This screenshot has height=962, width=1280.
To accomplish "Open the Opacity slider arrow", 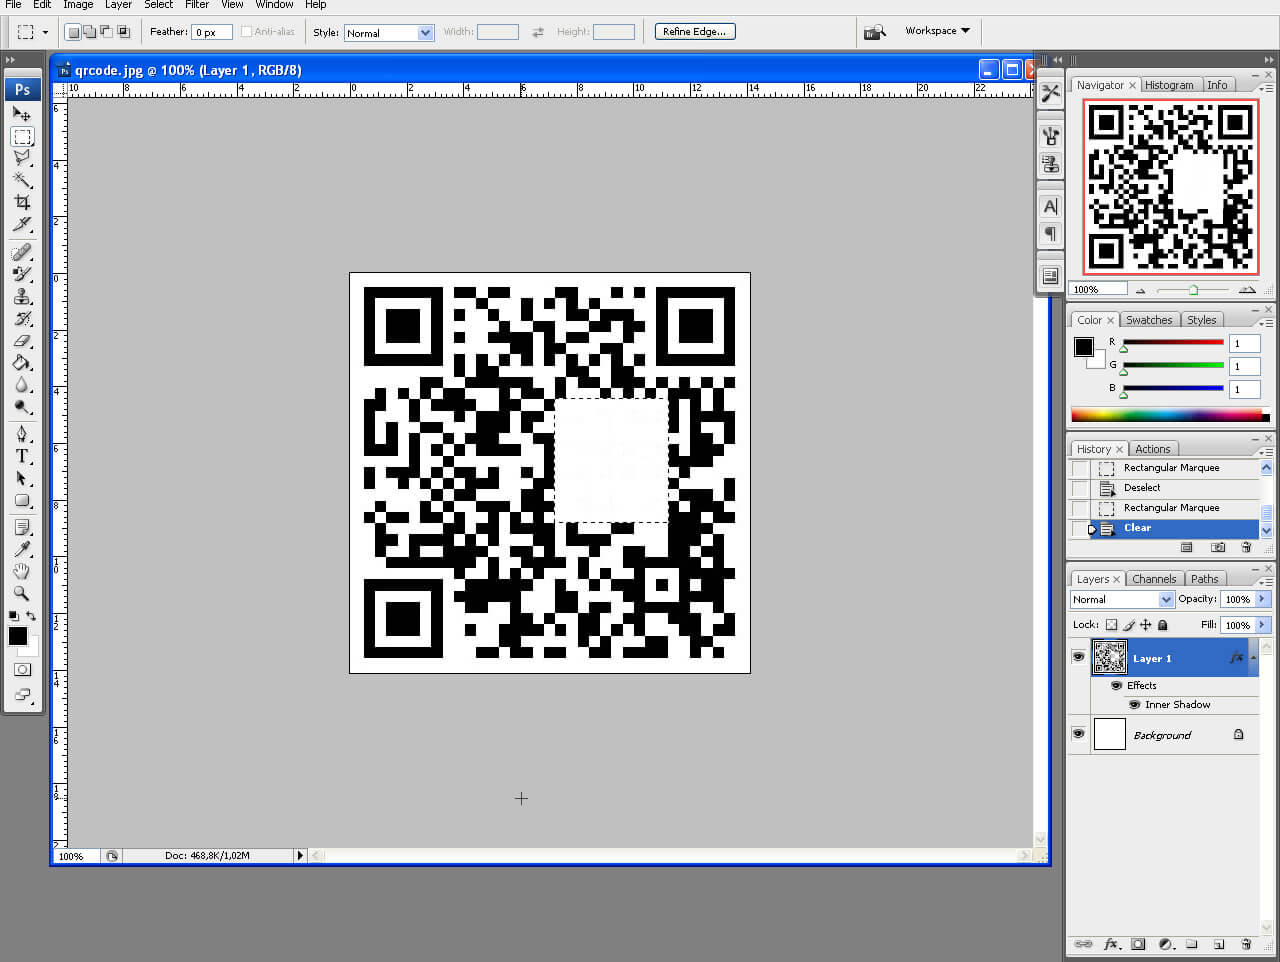I will point(1262,599).
